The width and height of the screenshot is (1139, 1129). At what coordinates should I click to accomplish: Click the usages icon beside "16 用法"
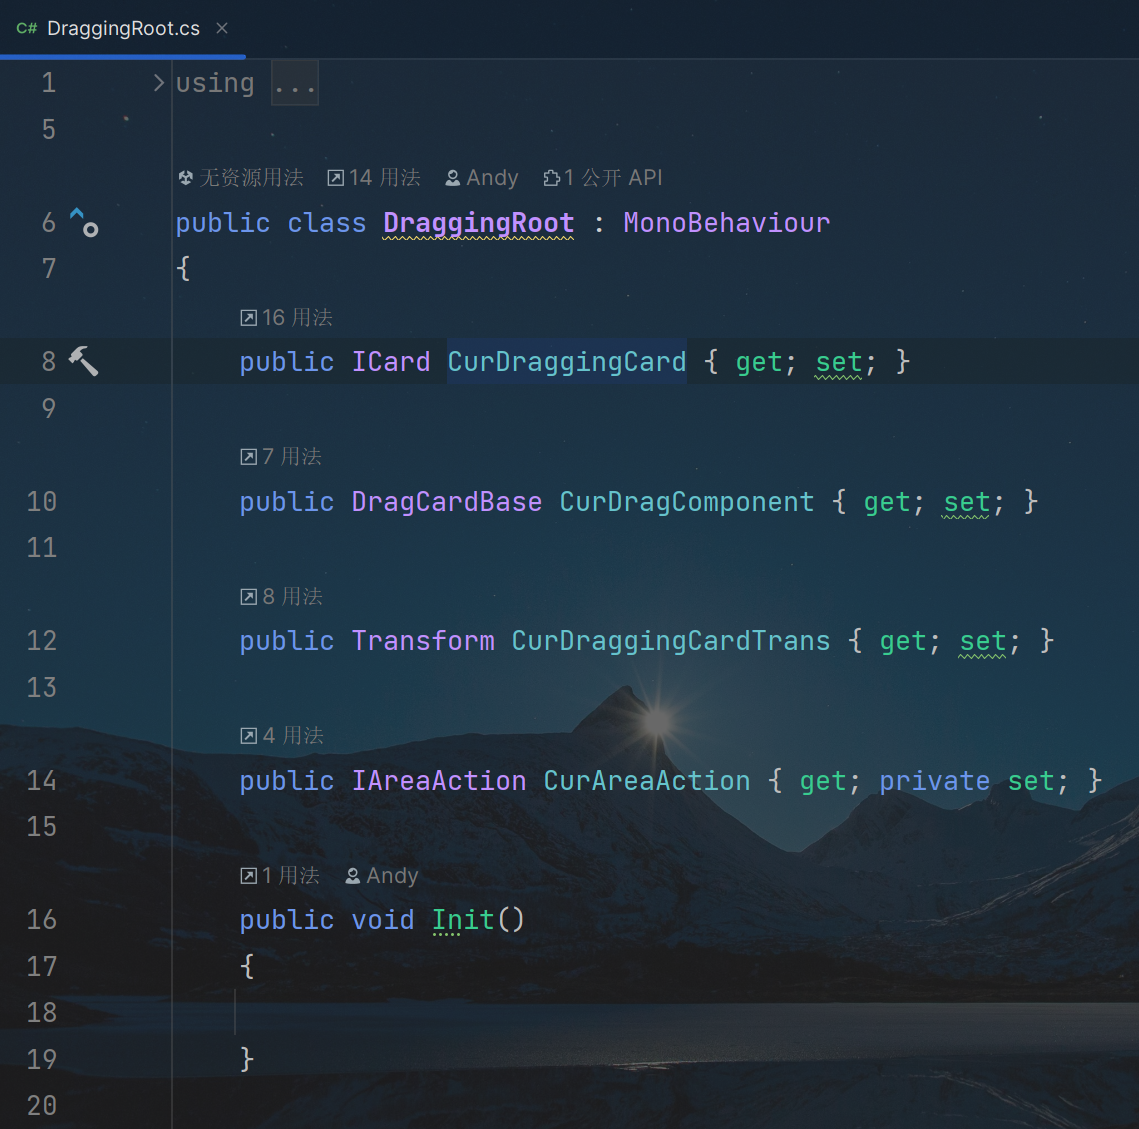249,318
